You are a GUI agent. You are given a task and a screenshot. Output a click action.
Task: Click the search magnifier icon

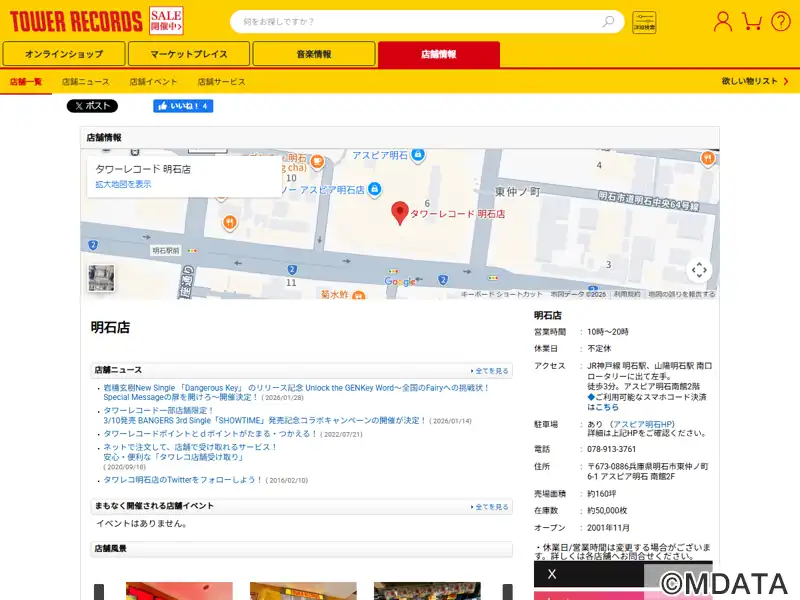click(x=608, y=22)
